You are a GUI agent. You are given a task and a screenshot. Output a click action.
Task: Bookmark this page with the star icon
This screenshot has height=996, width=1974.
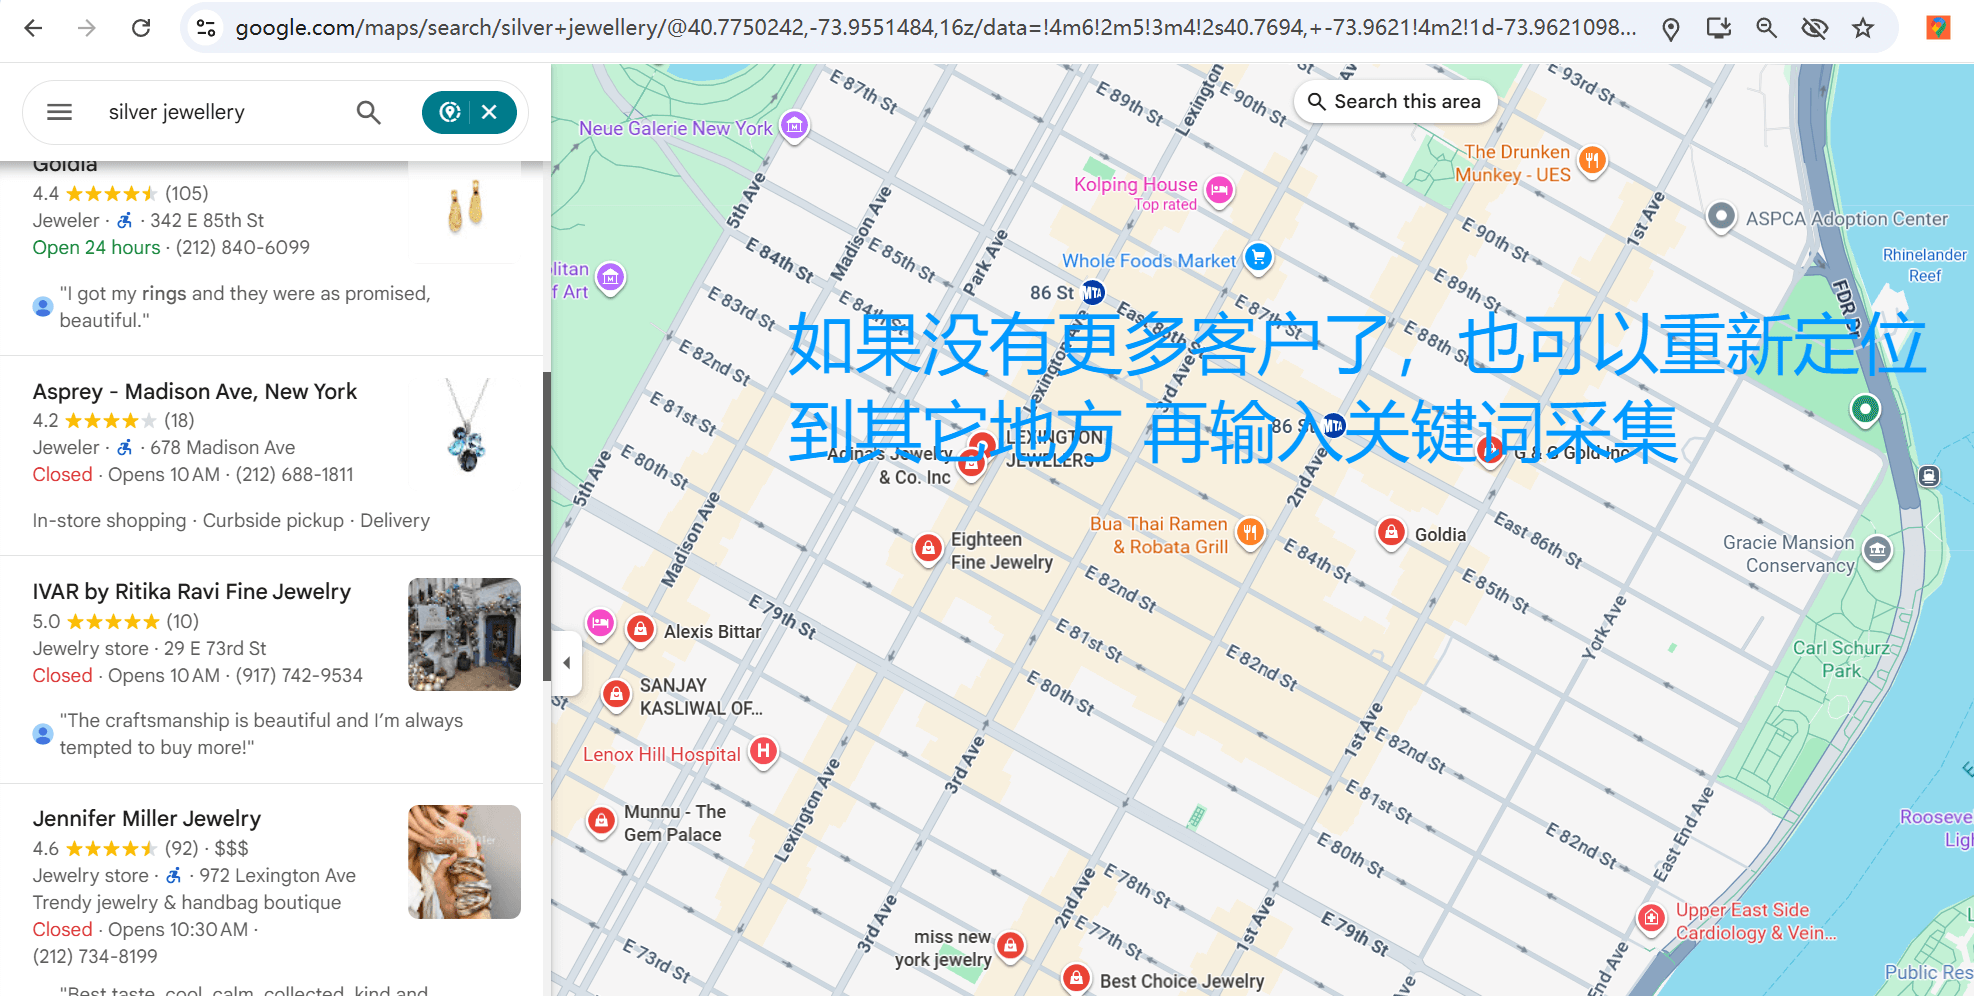coord(1862,28)
